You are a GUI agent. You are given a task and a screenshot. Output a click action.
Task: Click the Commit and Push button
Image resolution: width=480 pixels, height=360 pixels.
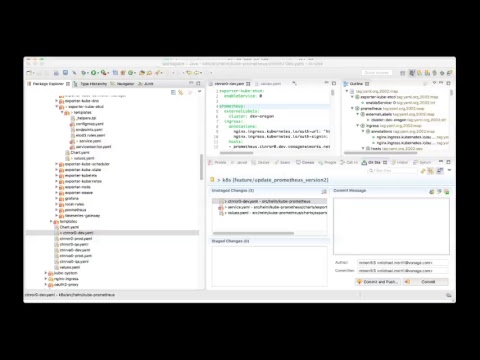(378, 282)
